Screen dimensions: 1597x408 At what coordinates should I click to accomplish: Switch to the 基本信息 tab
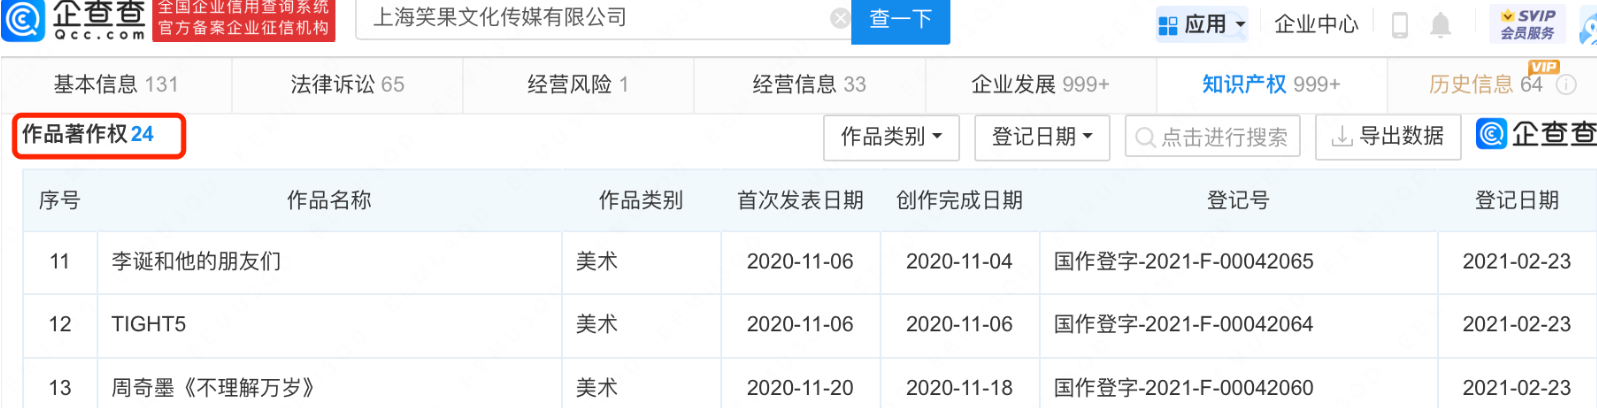pos(116,85)
